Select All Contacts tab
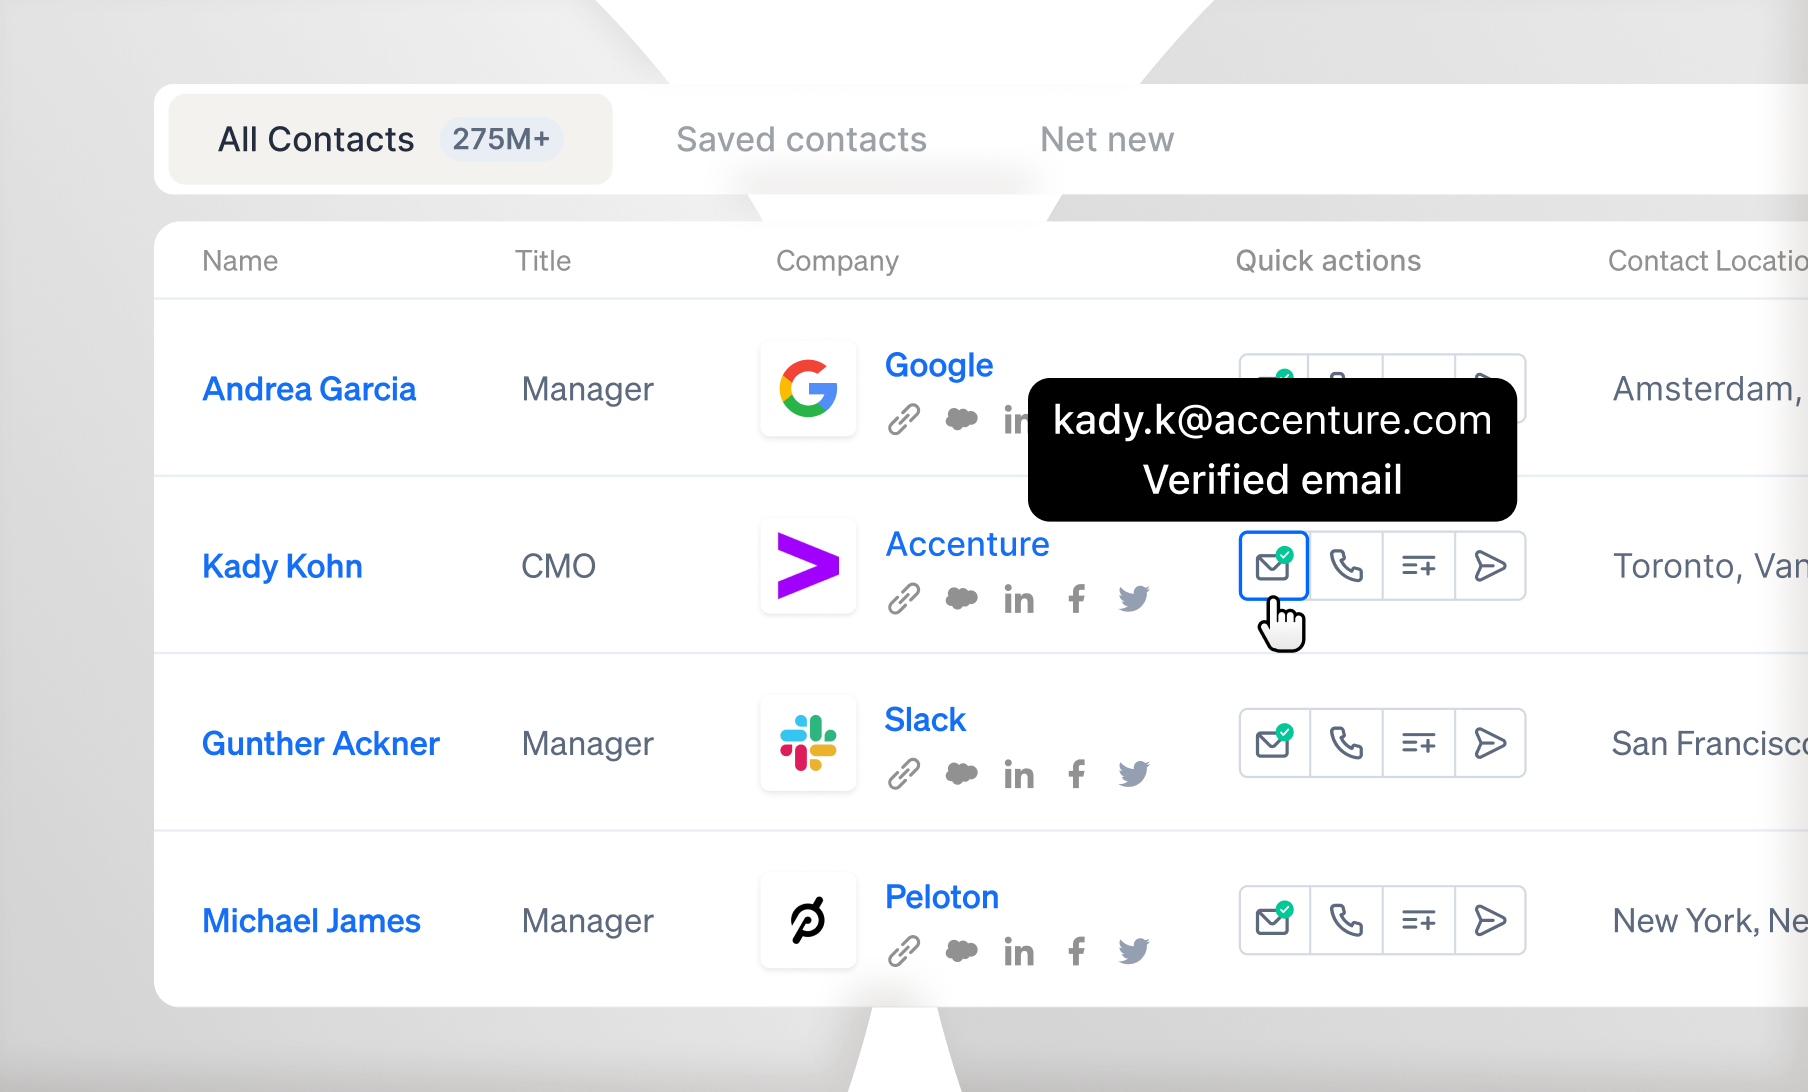 click(390, 139)
